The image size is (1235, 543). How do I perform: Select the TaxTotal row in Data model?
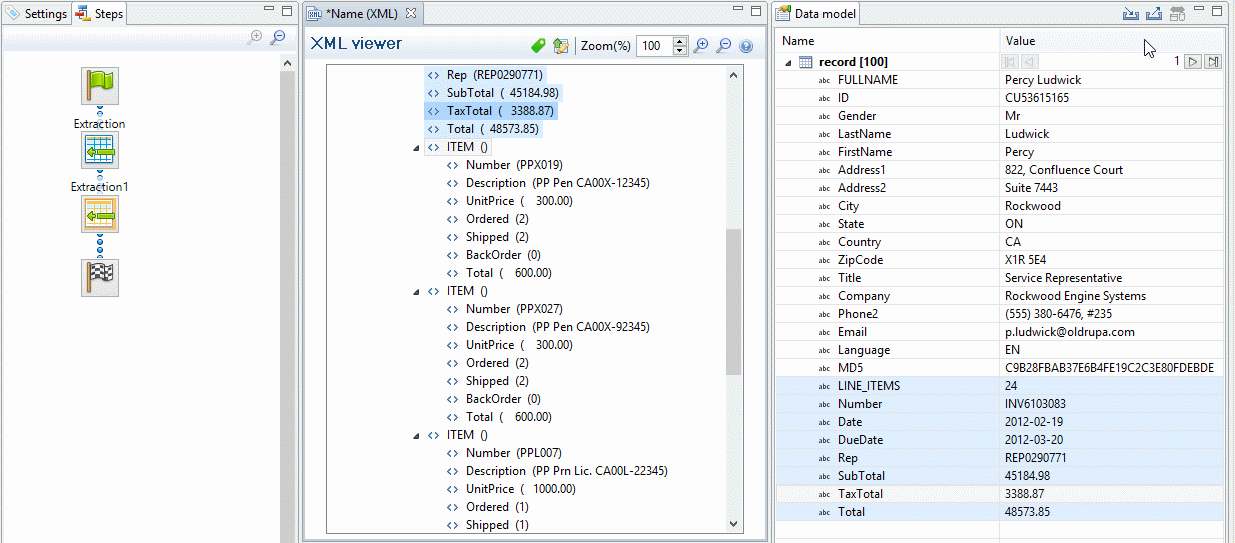click(x=860, y=494)
